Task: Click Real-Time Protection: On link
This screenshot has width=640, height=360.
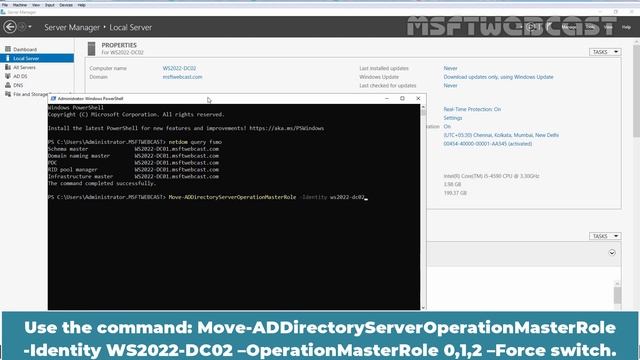Action: click(x=472, y=109)
